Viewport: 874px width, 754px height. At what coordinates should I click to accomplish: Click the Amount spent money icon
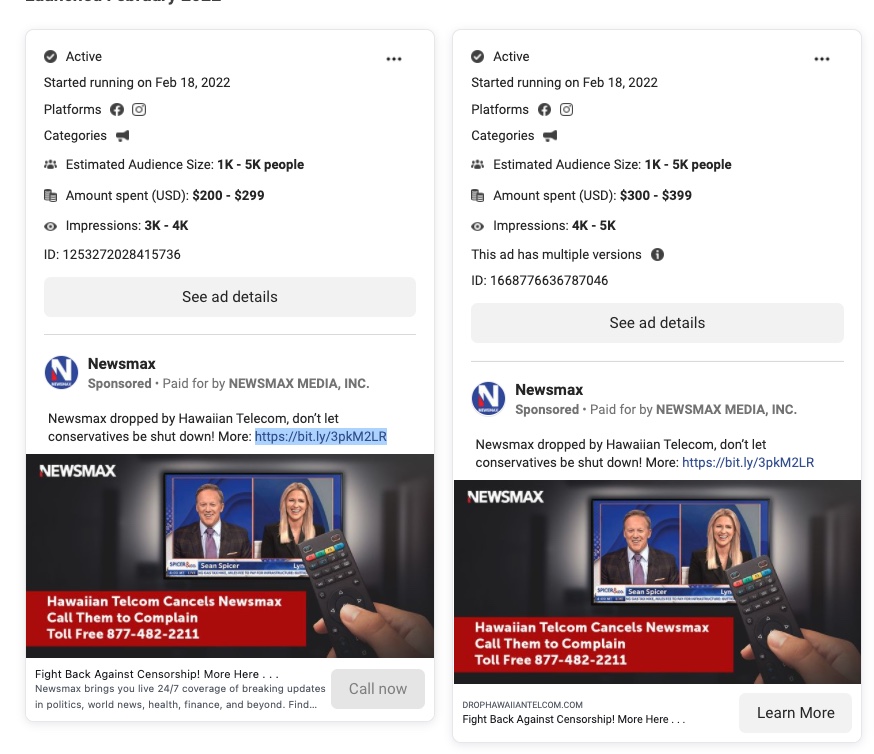50,195
